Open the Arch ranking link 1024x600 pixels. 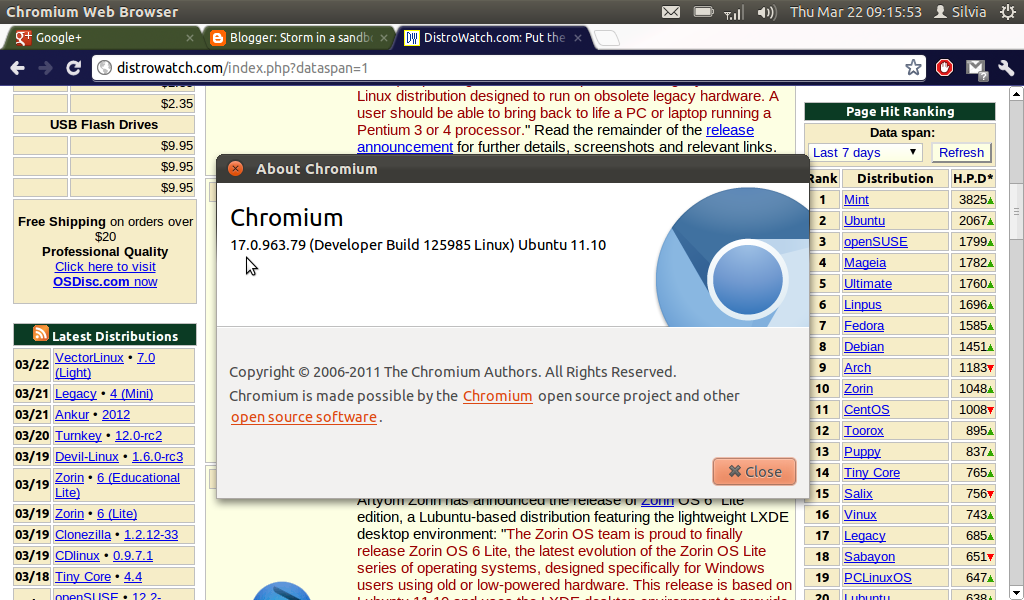click(857, 368)
